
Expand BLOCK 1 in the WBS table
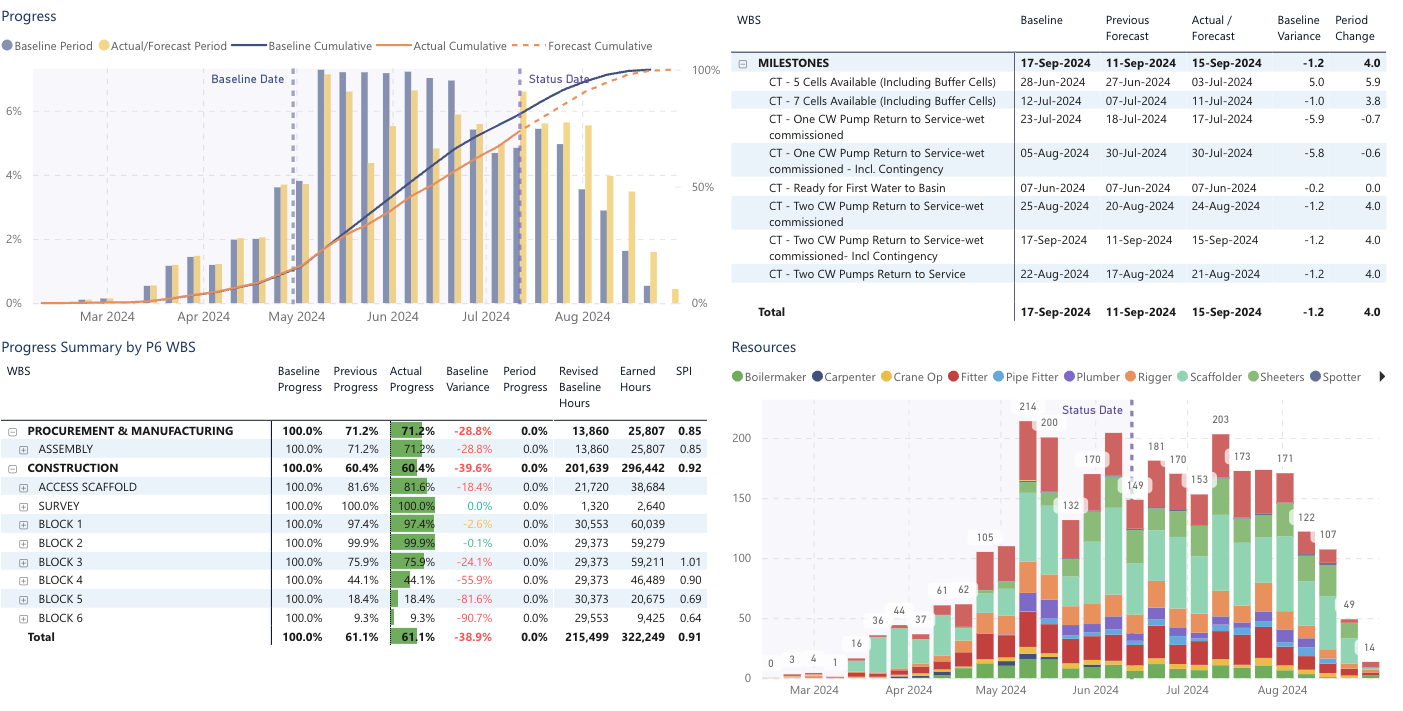22,523
